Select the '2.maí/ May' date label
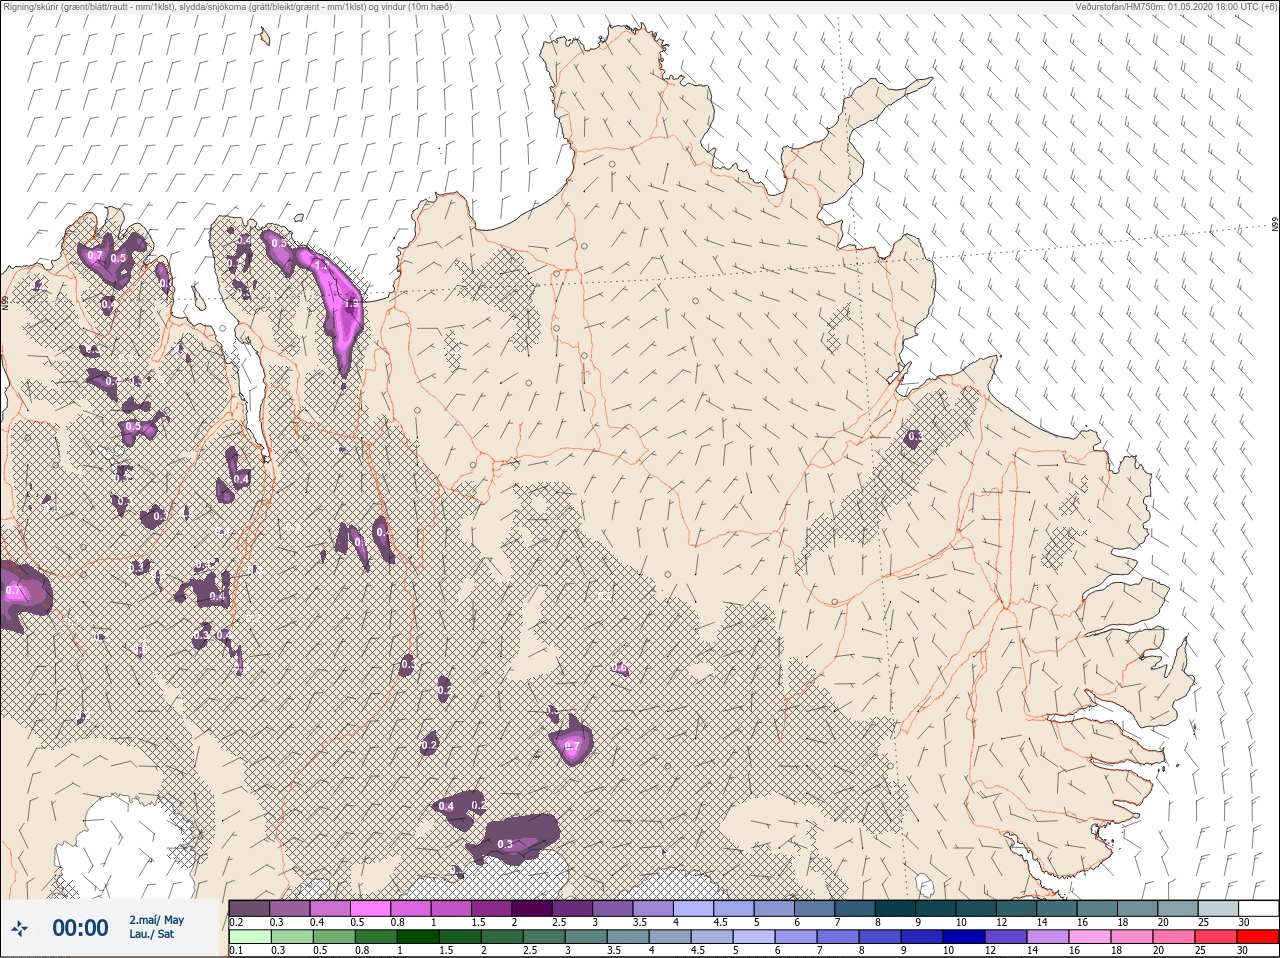Viewport: 1280px width, 958px height. (x=156, y=920)
